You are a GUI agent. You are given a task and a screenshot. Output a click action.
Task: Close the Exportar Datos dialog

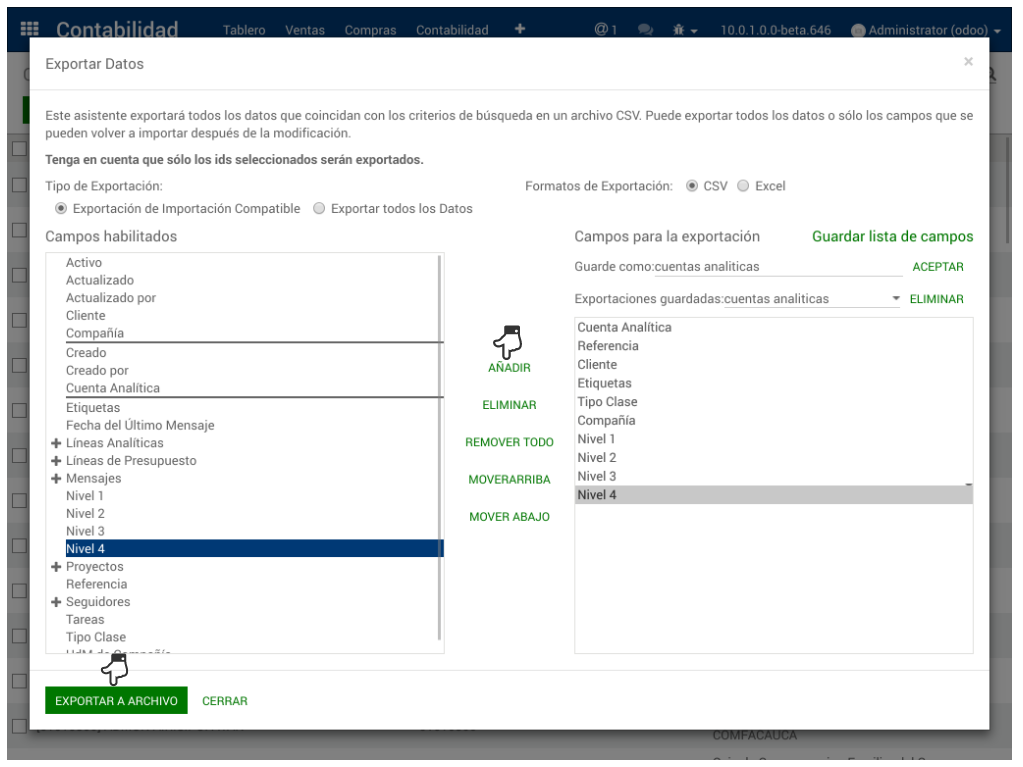(x=967, y=62)
